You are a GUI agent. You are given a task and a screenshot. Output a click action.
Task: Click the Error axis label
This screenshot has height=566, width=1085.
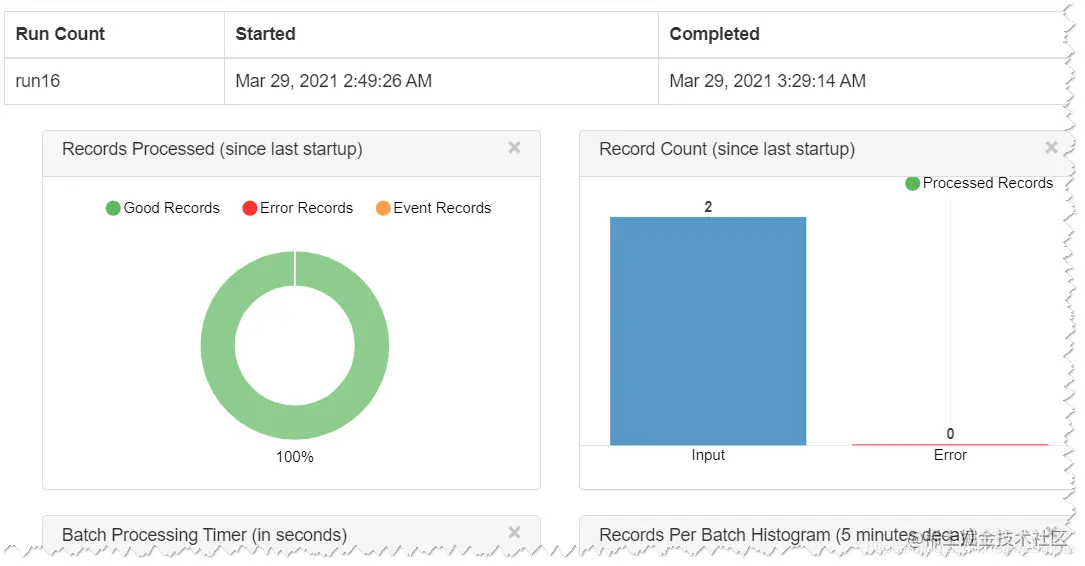pyautogui.click(x=950, y=455)
